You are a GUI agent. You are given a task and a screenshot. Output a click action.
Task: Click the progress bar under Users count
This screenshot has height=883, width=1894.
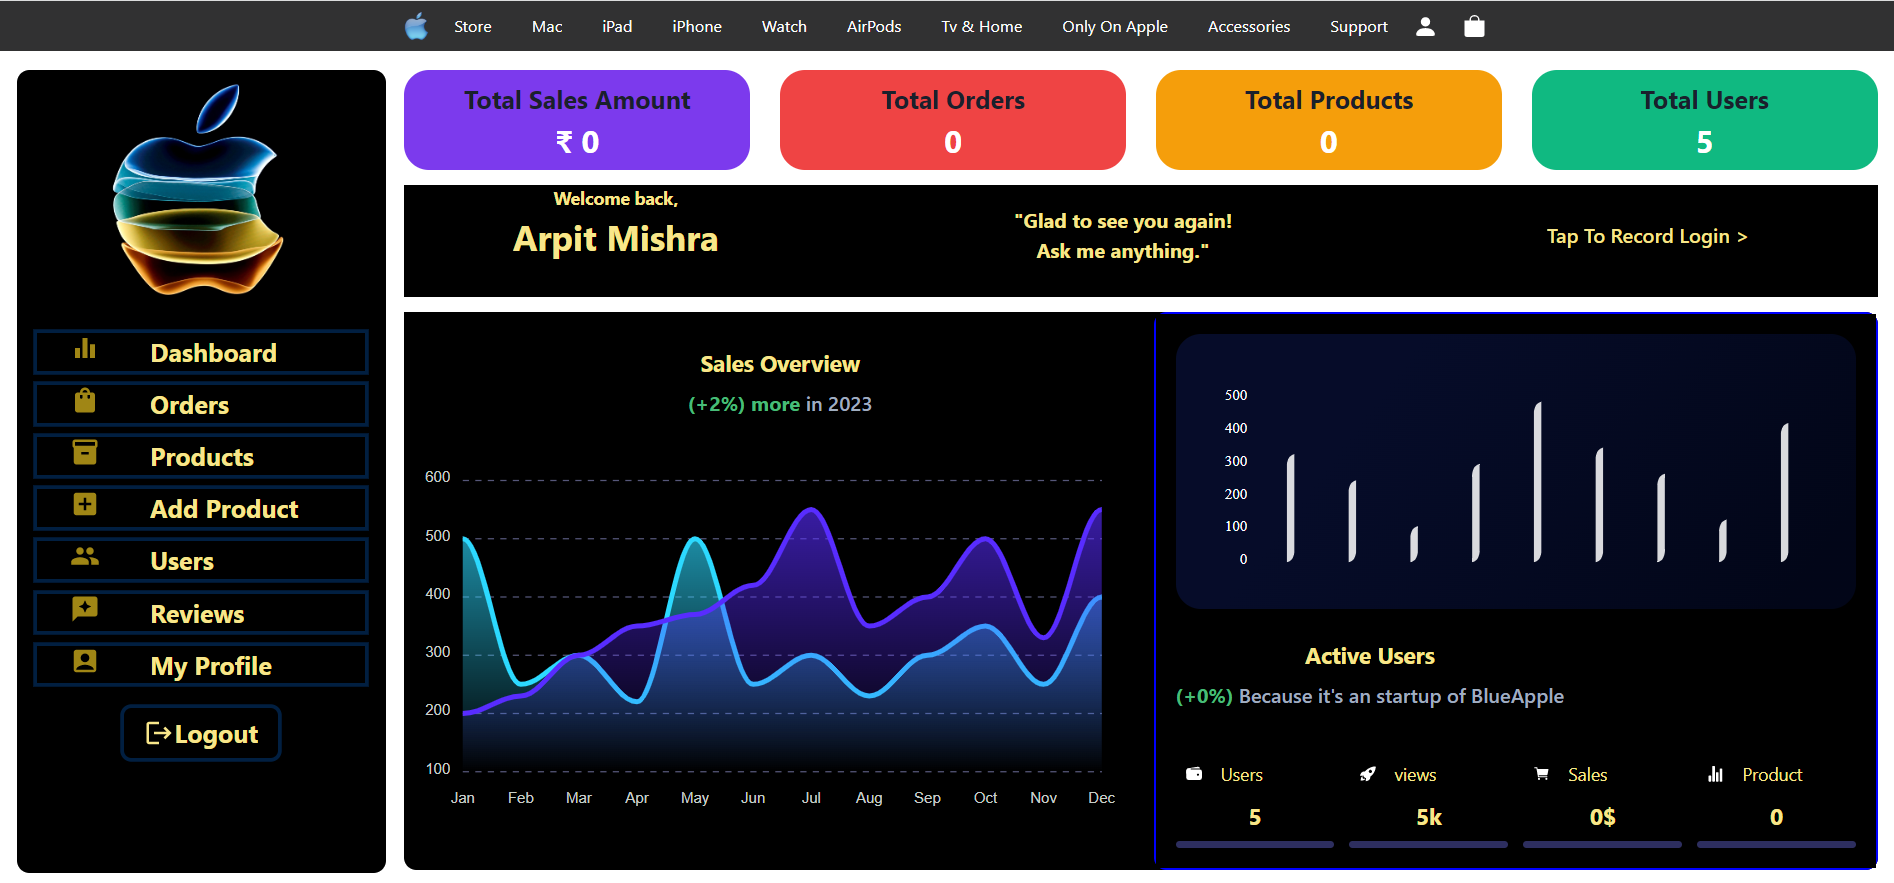(x=1254, y=845)
